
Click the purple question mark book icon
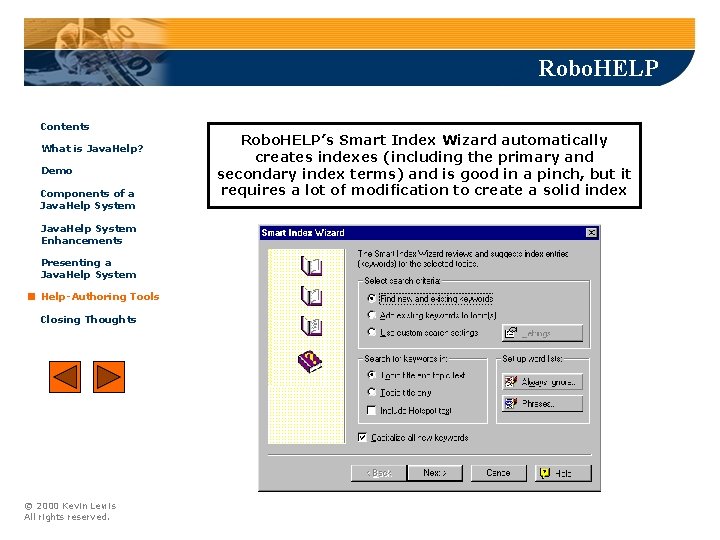click(x=310, y=361)
